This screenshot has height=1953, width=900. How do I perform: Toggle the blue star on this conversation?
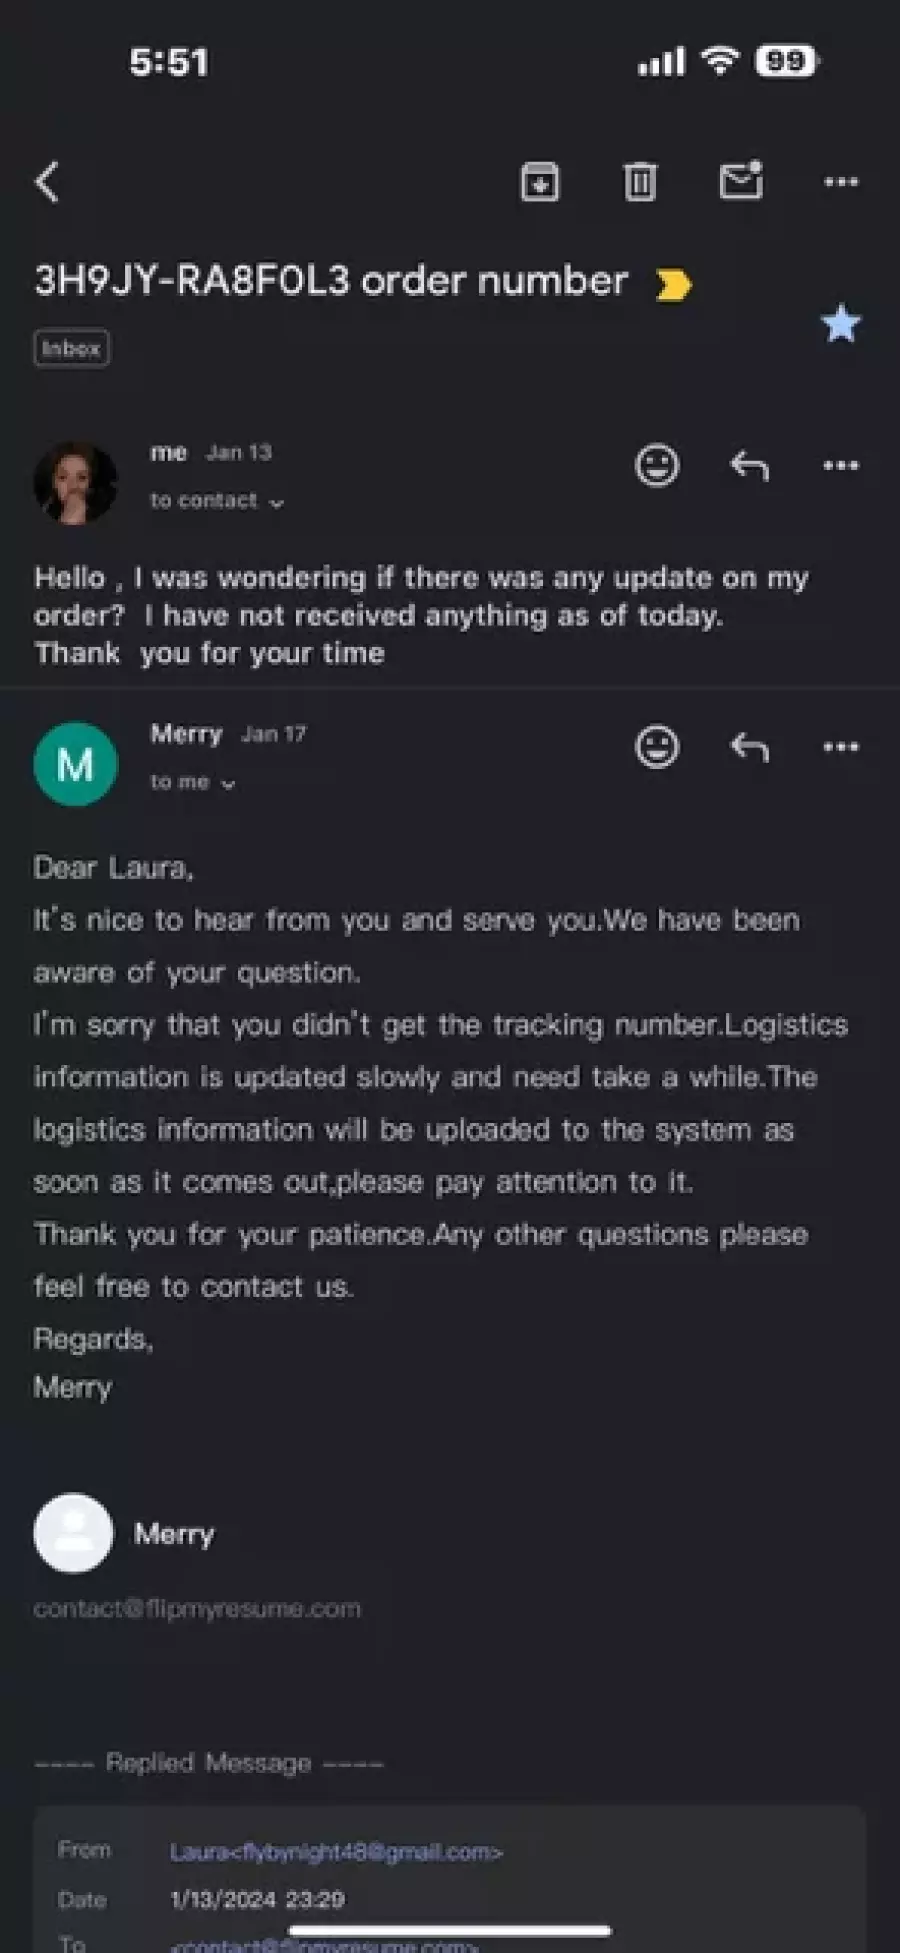click(x=841, y=323)
